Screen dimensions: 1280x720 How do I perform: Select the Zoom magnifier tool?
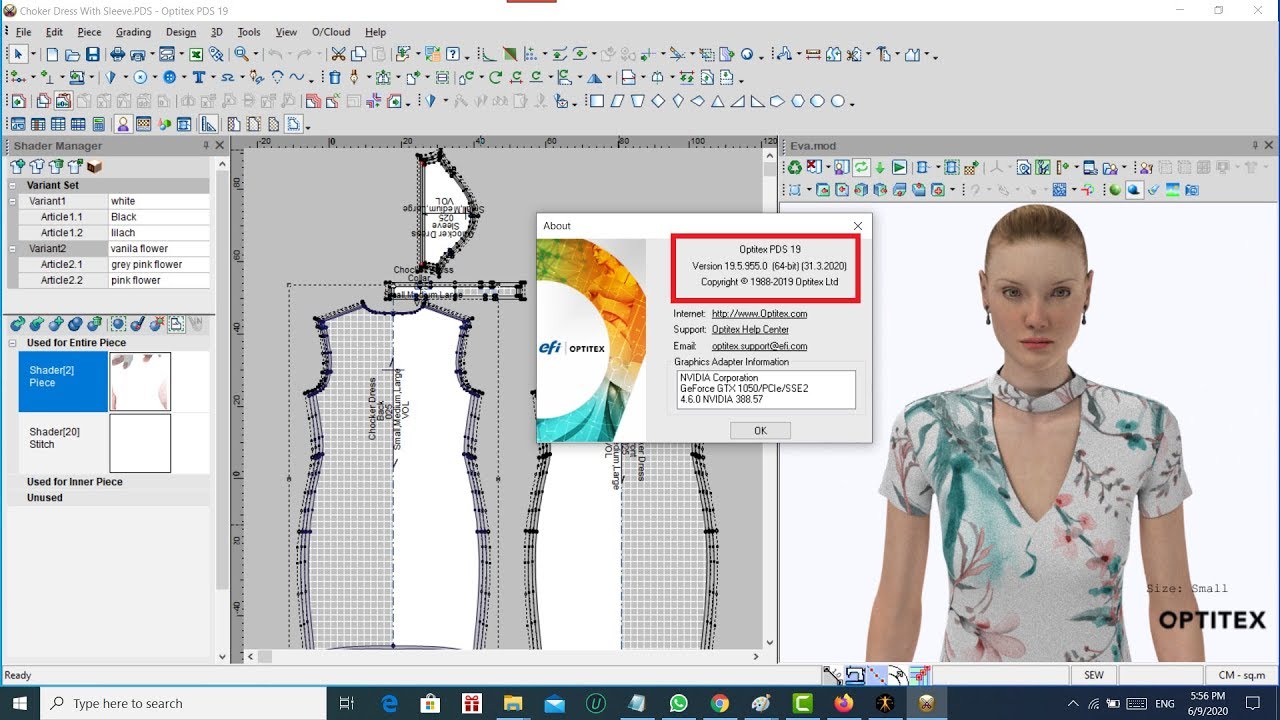click(240, 54)
